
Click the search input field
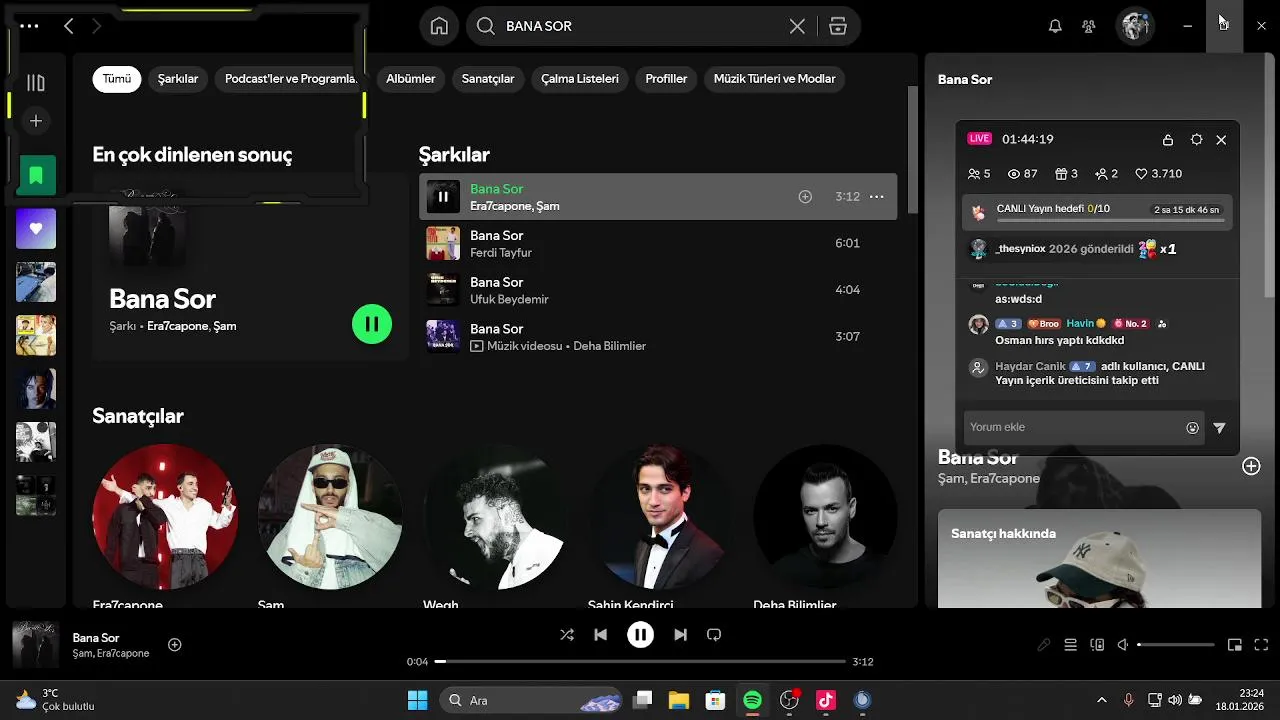tap(640, 26)
